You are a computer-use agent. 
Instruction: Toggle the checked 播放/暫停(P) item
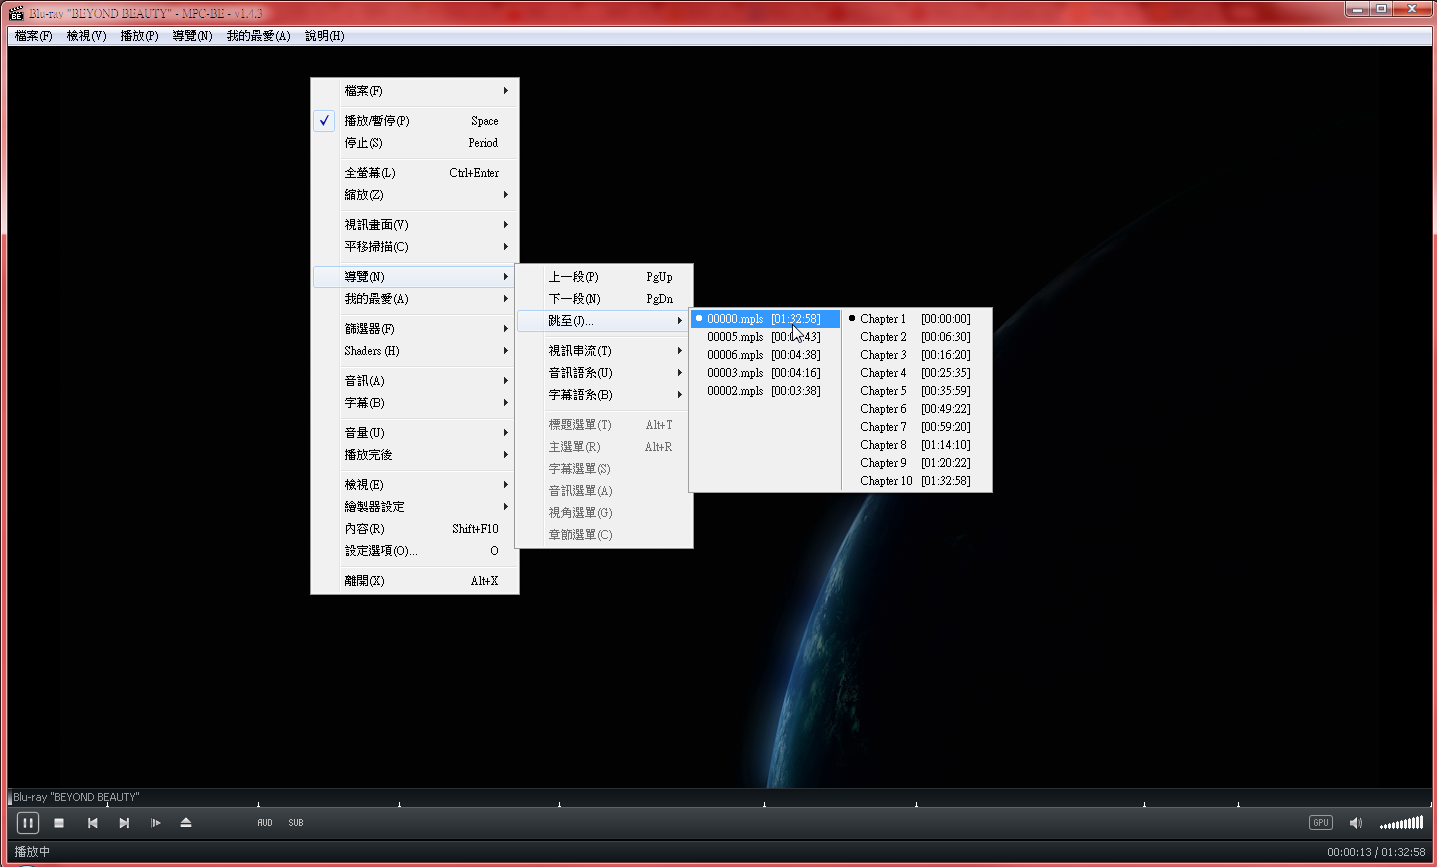pos(415,121)
